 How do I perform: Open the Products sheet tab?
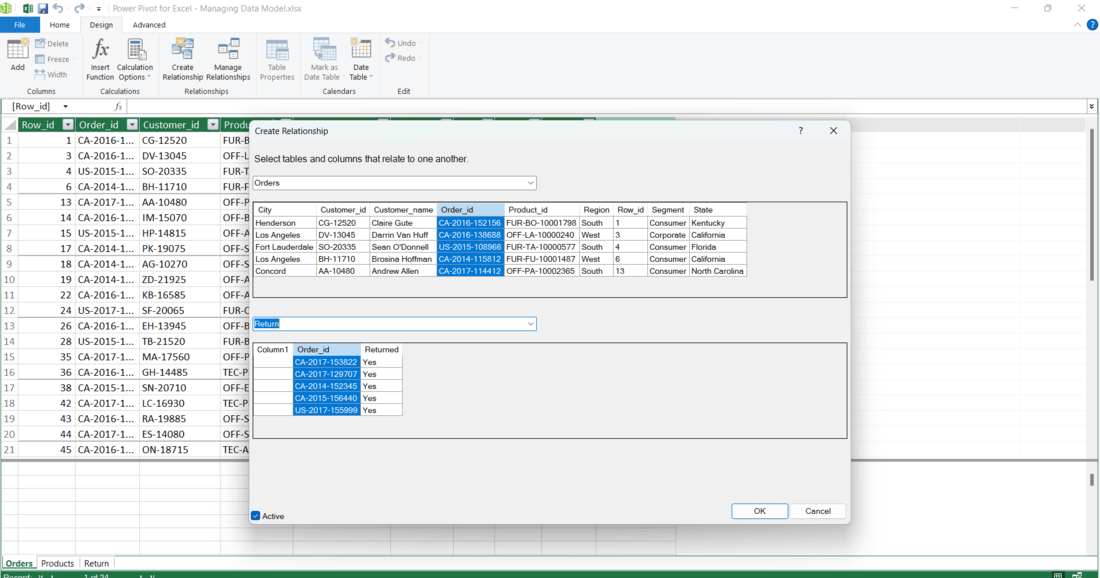tap(57, 563)
